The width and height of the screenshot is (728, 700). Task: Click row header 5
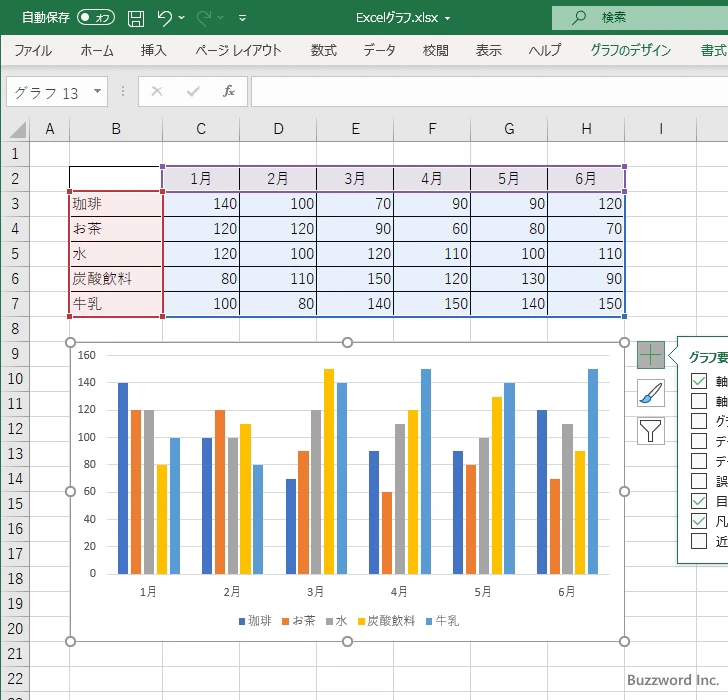tap(15, 253)
